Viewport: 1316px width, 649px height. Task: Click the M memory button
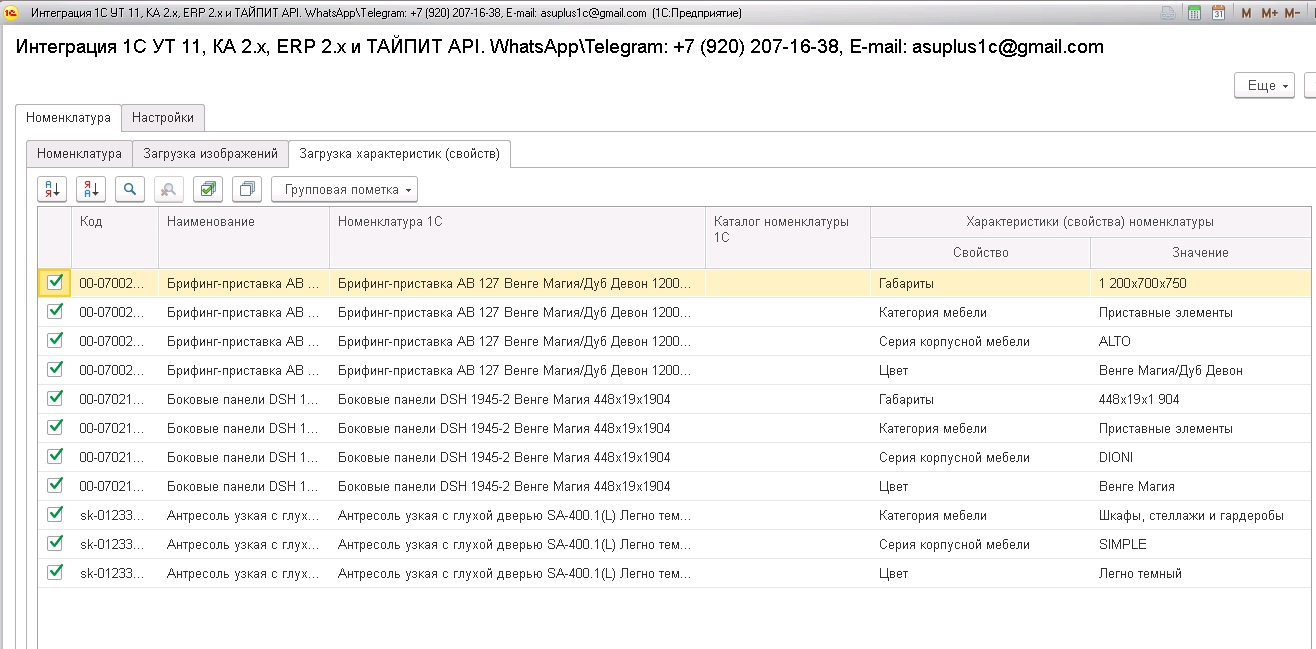pyautogui.click(x=1246, y=13)
